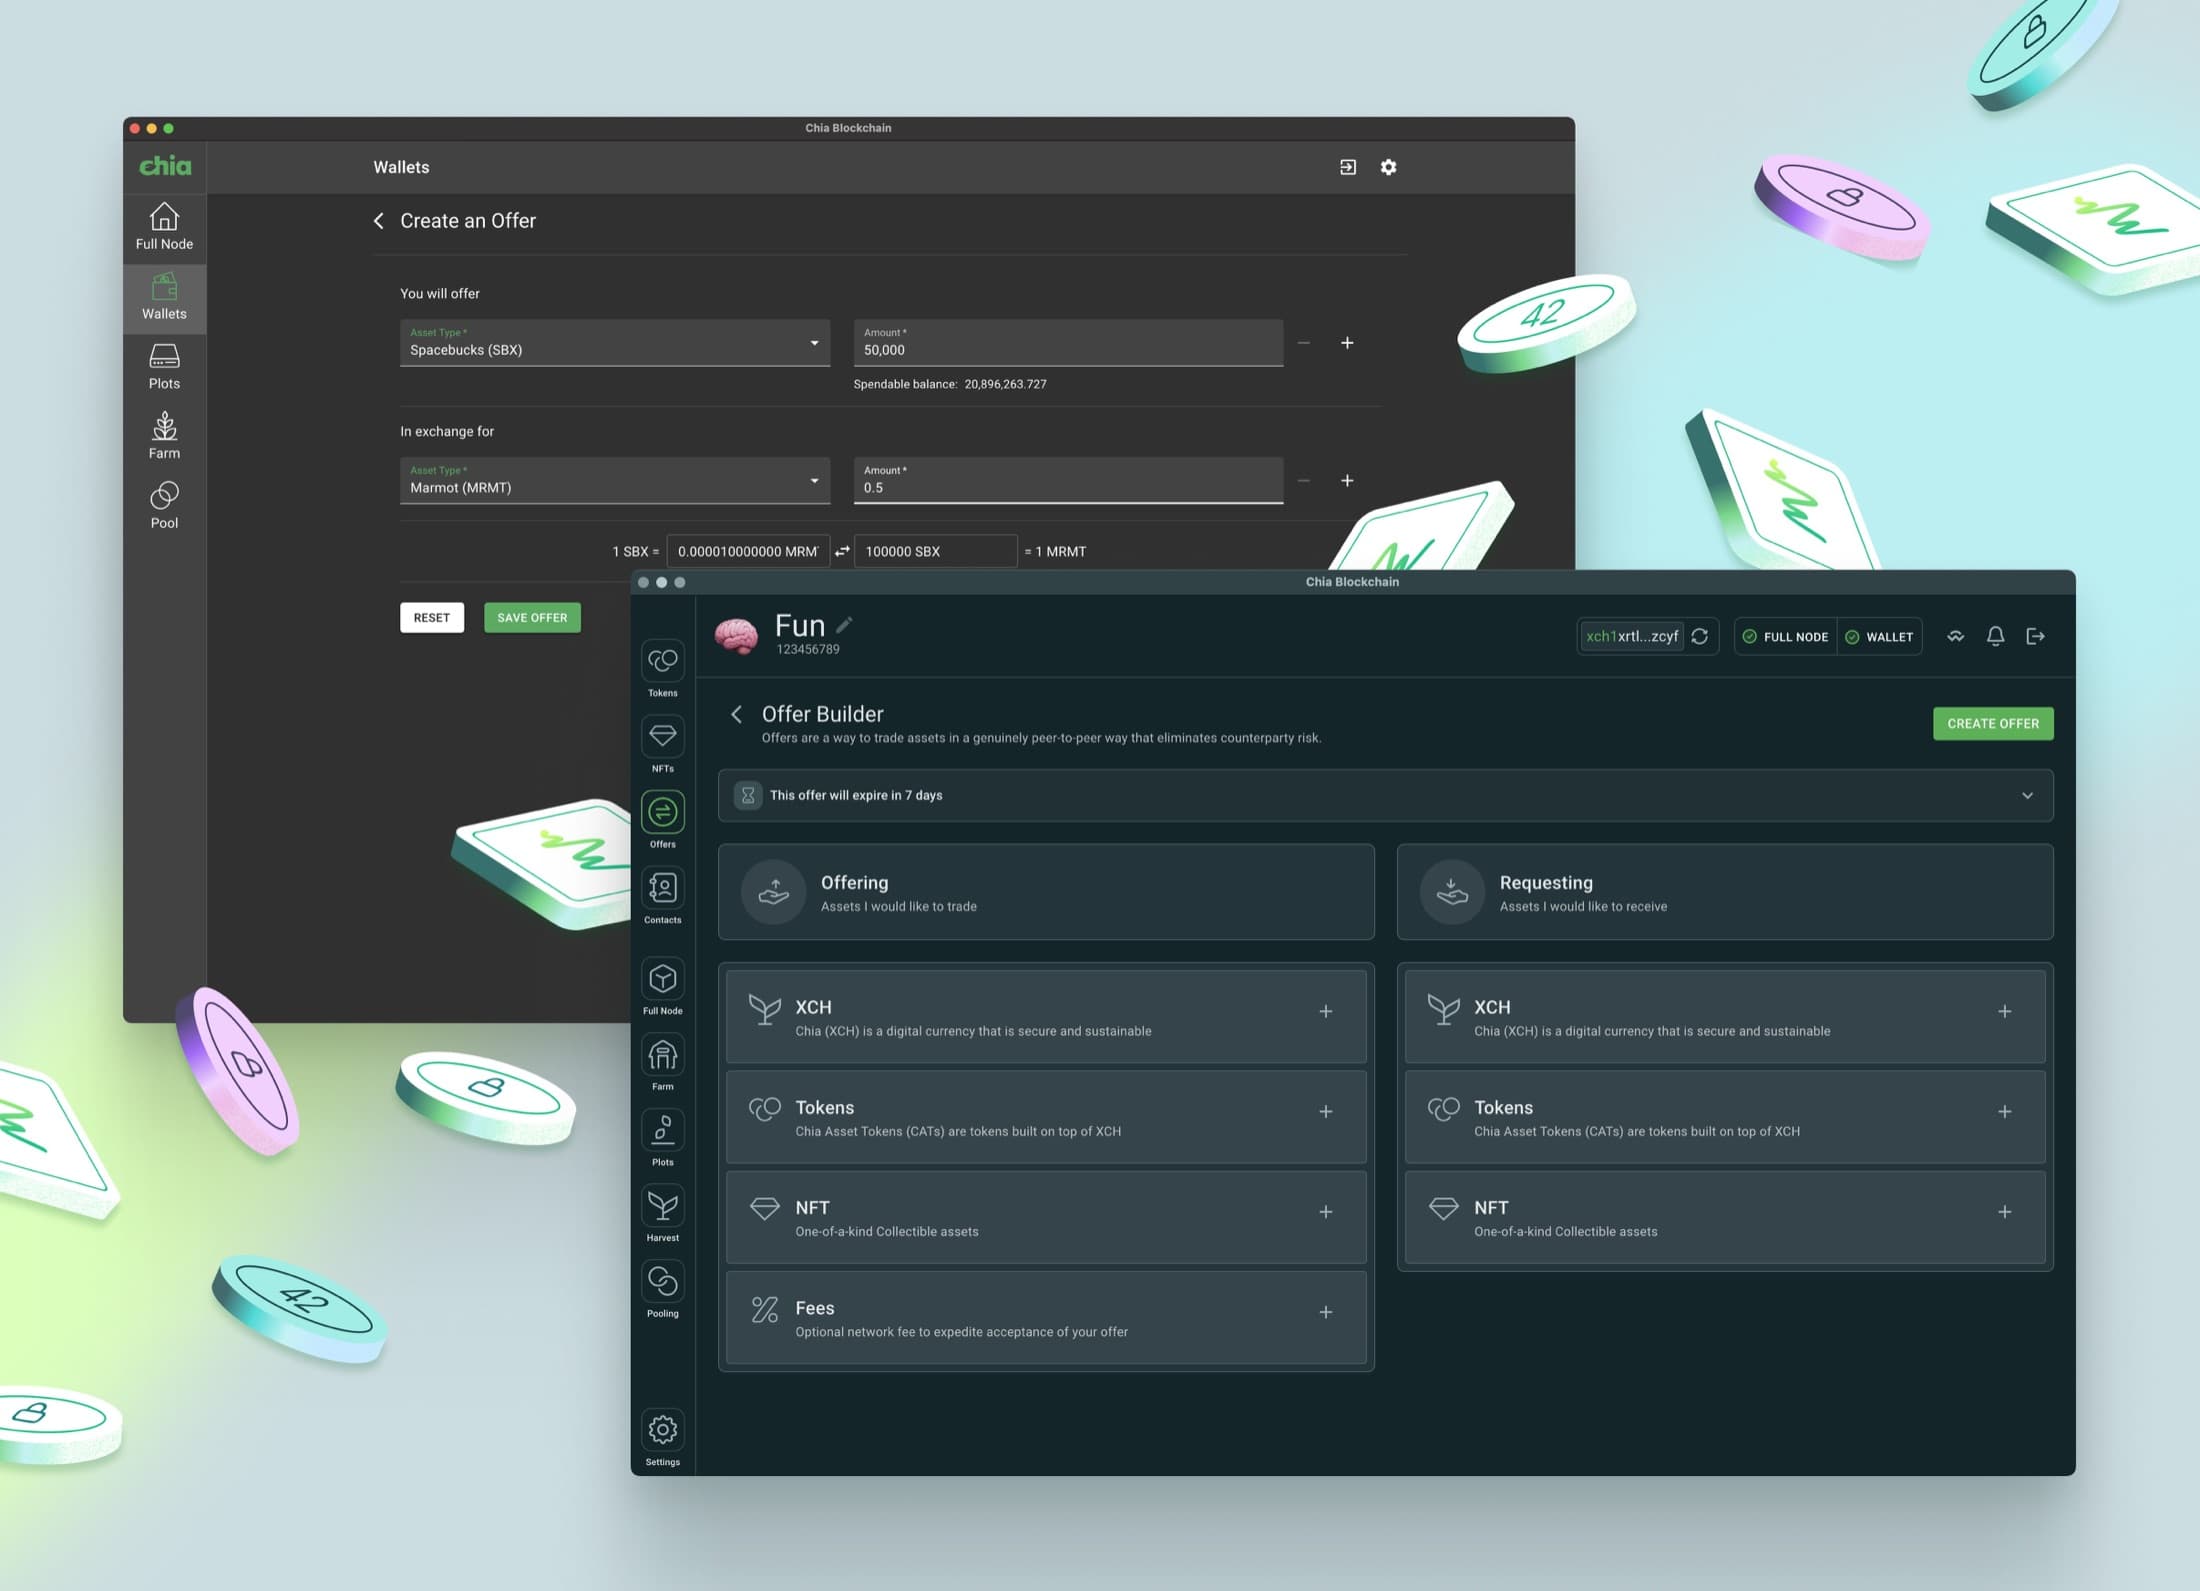Click FULL NODE status indicator
Image resolution: width=2200 pixels, height=1591 pixels.
pyautogui.click(x=1786, y=636)
